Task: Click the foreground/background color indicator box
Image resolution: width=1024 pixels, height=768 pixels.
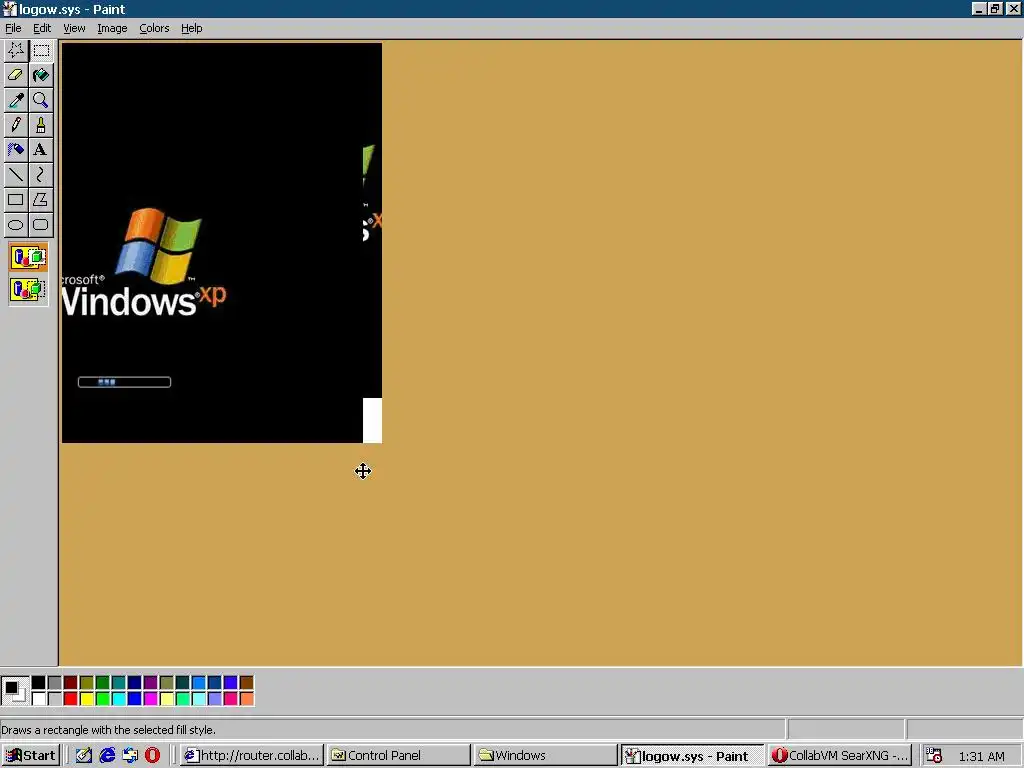Action: coord(15,691)
